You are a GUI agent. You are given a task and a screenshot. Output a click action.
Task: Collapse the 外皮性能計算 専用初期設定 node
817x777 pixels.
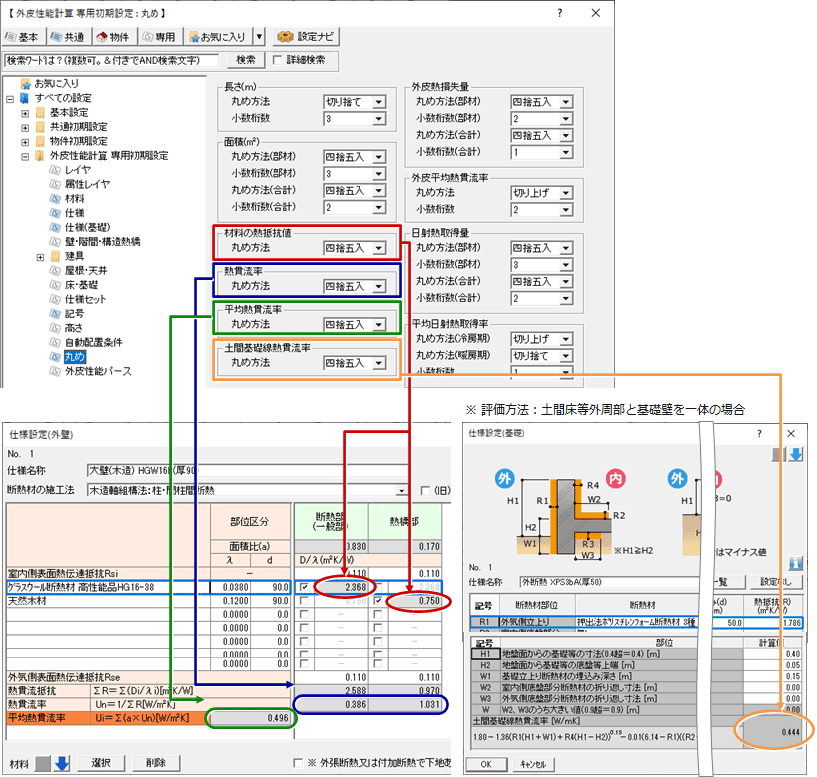click(25, 156)
